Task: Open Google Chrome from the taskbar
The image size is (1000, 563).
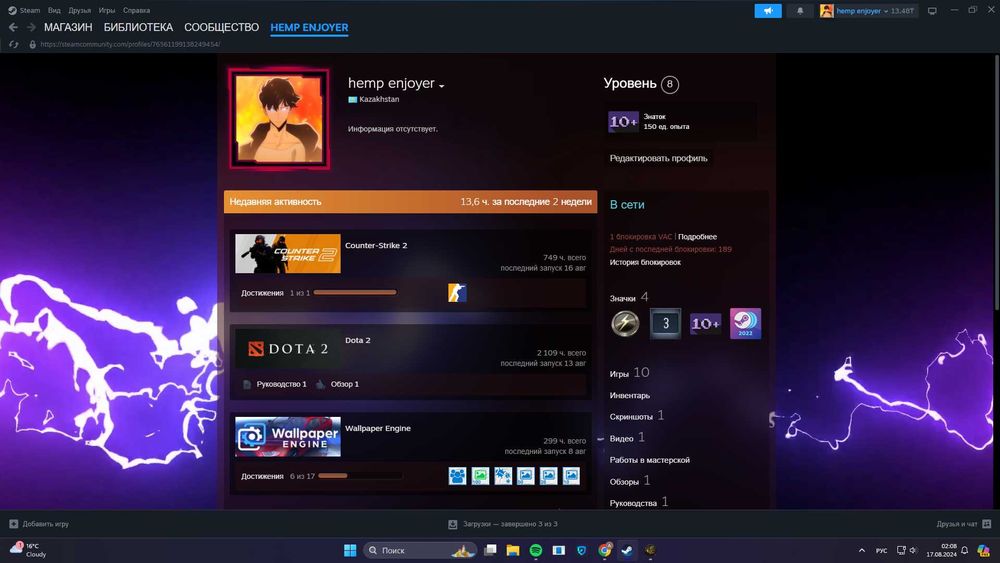Action: click(605, 550)
